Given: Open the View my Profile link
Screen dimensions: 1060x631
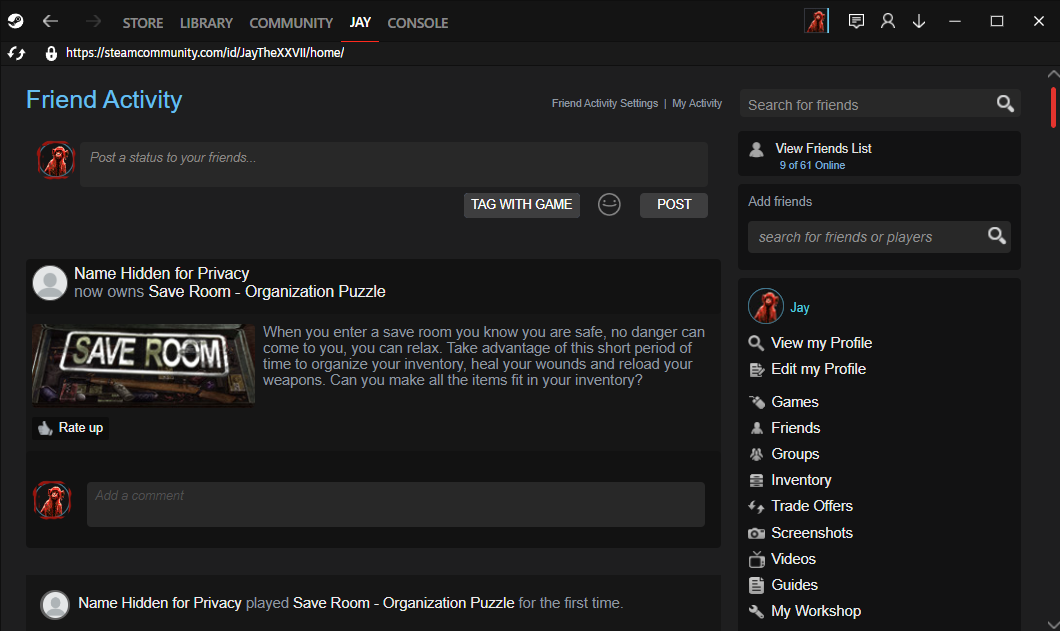Looking at the screenshot, I should point(821,343).
